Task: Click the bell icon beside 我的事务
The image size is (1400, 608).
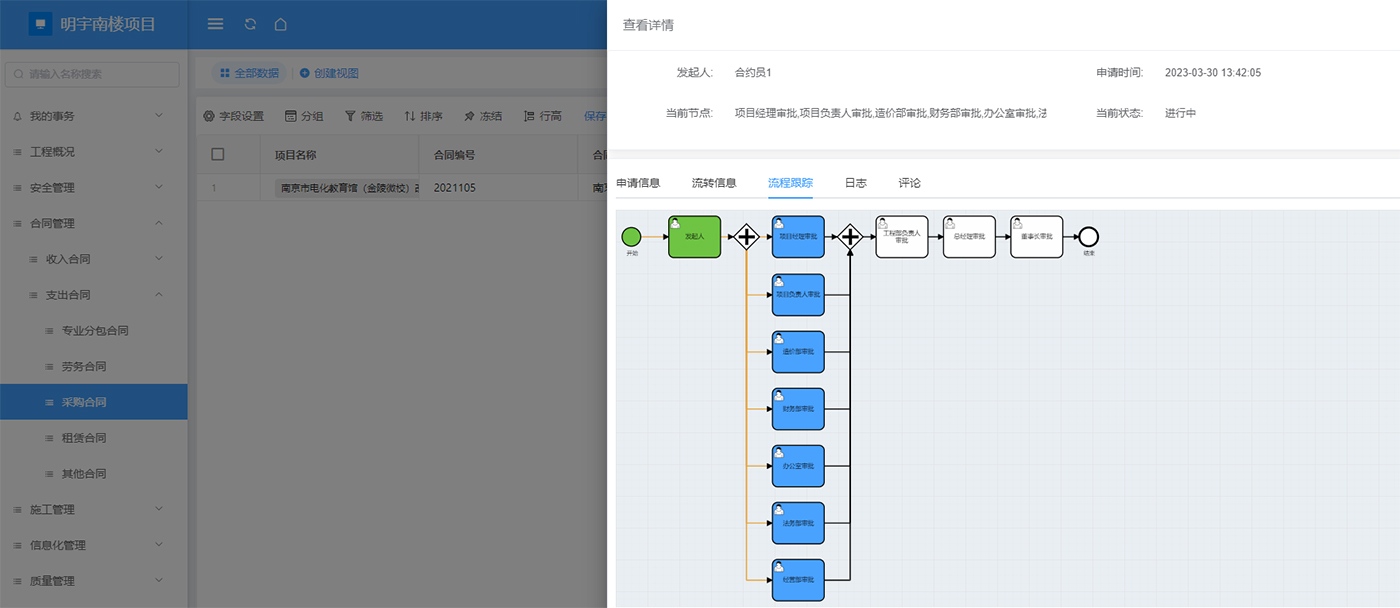Action: (17, 116)
